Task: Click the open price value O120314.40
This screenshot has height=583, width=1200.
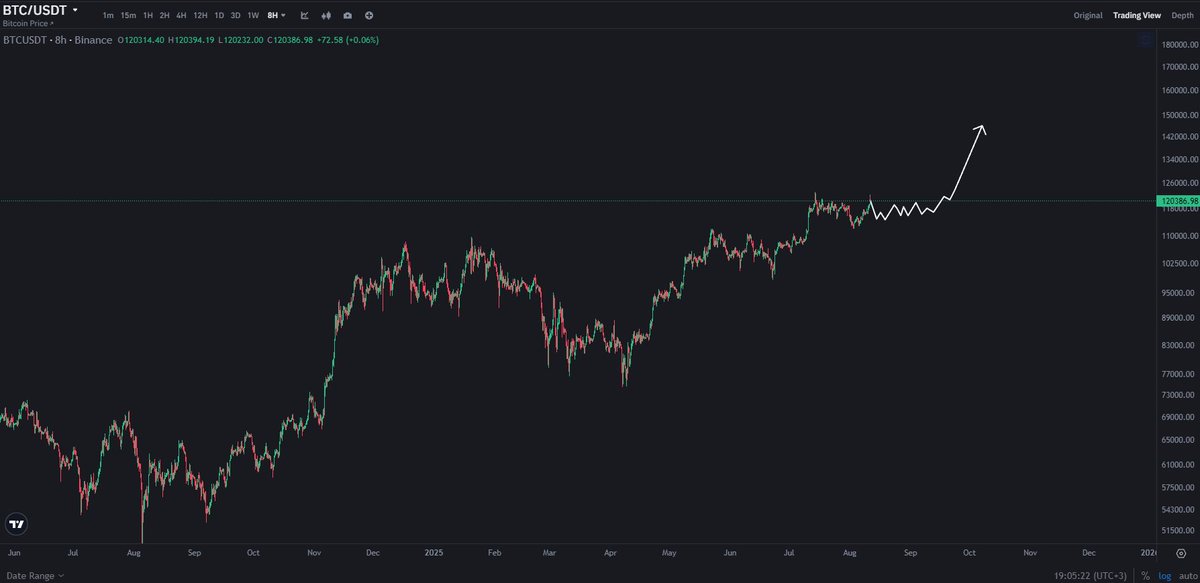Action: click(141, 40)
